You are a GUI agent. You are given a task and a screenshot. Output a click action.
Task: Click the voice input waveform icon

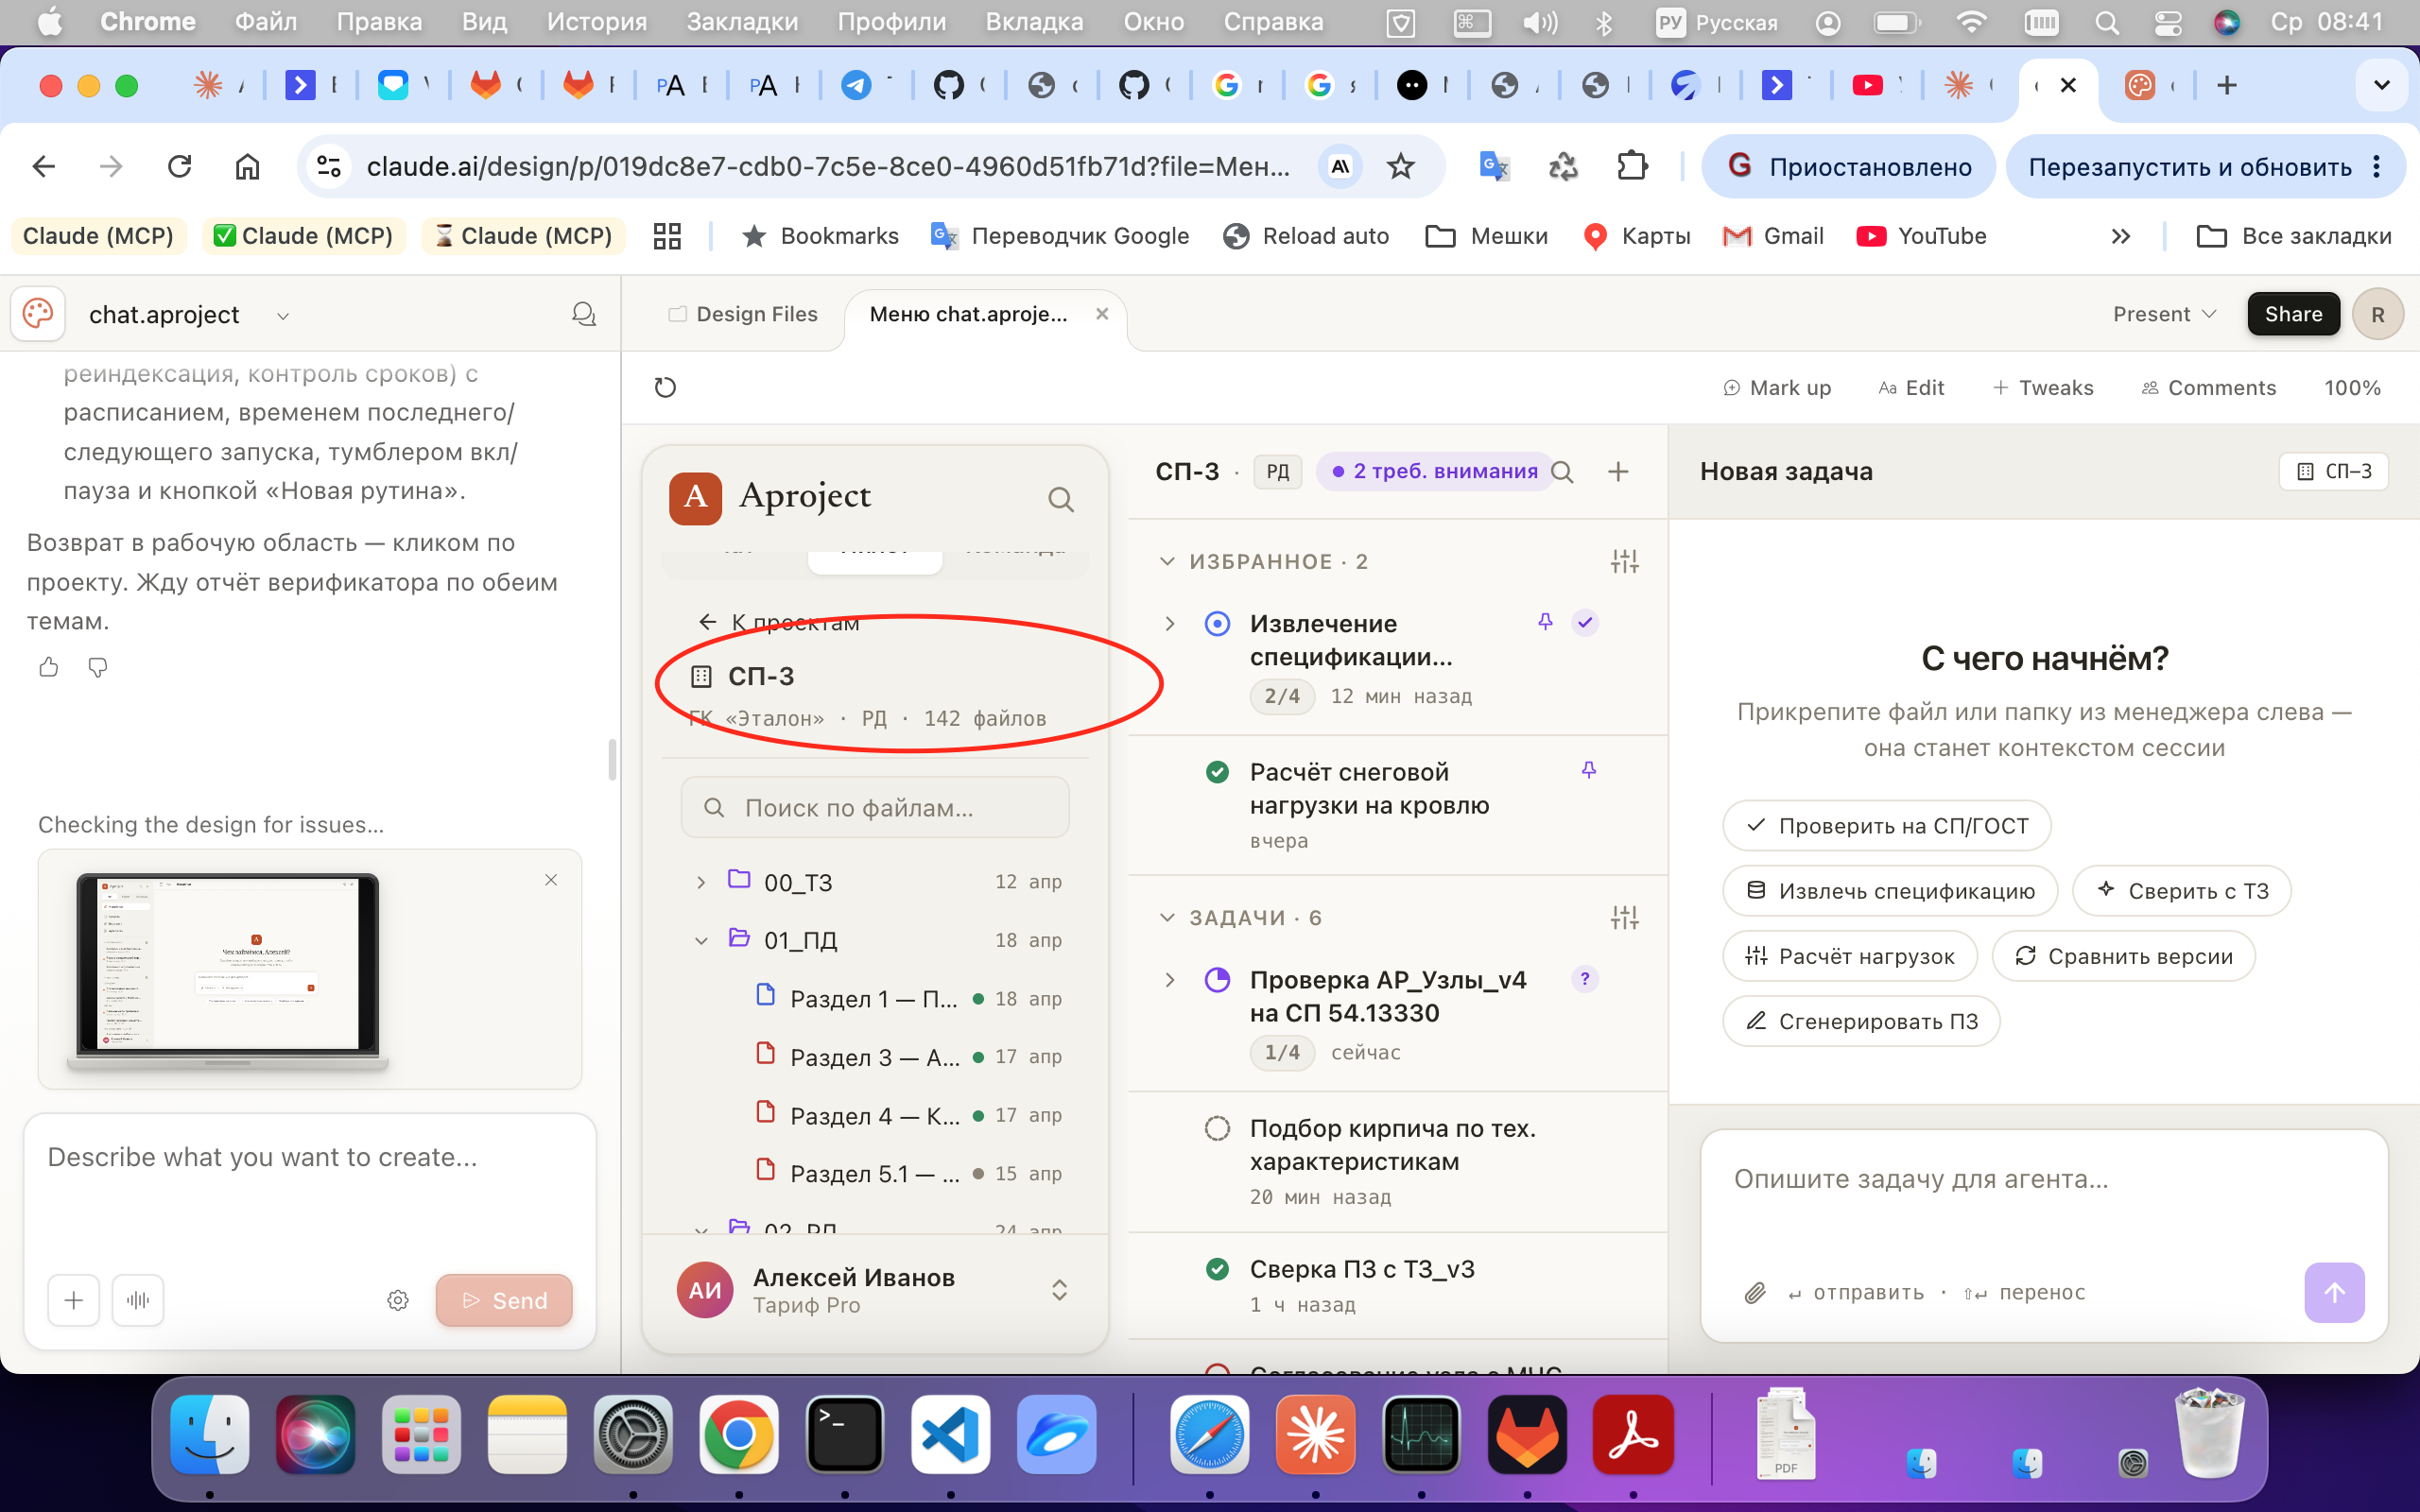pos(138,1300)
